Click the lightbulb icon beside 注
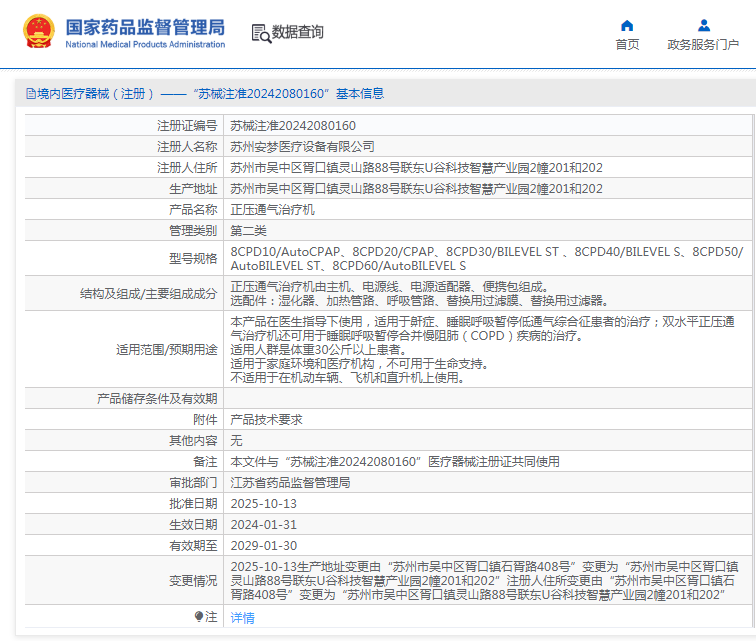 [199, 617]
